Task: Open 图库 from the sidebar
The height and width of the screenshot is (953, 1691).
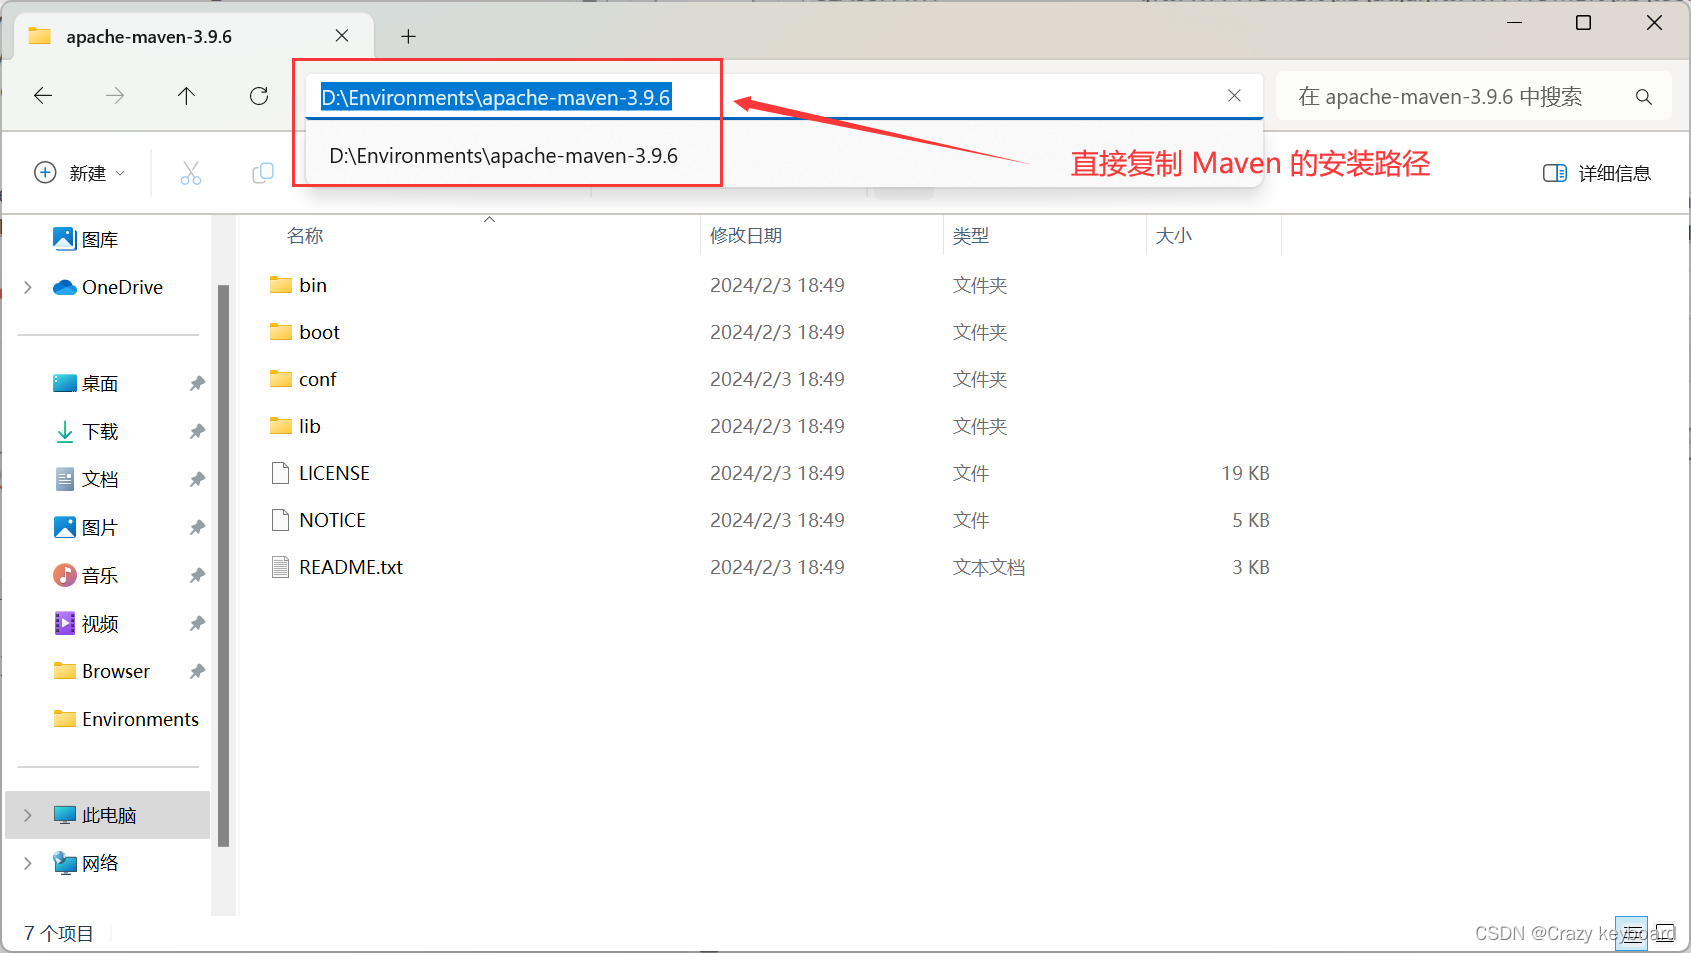Action: pyautogui.click(x=100, y=238)
